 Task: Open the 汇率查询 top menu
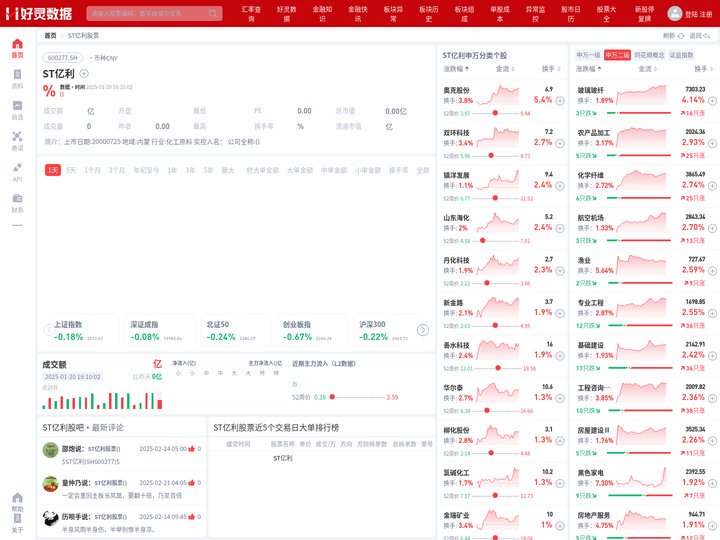pyautogui.click(x=251, y=14)
